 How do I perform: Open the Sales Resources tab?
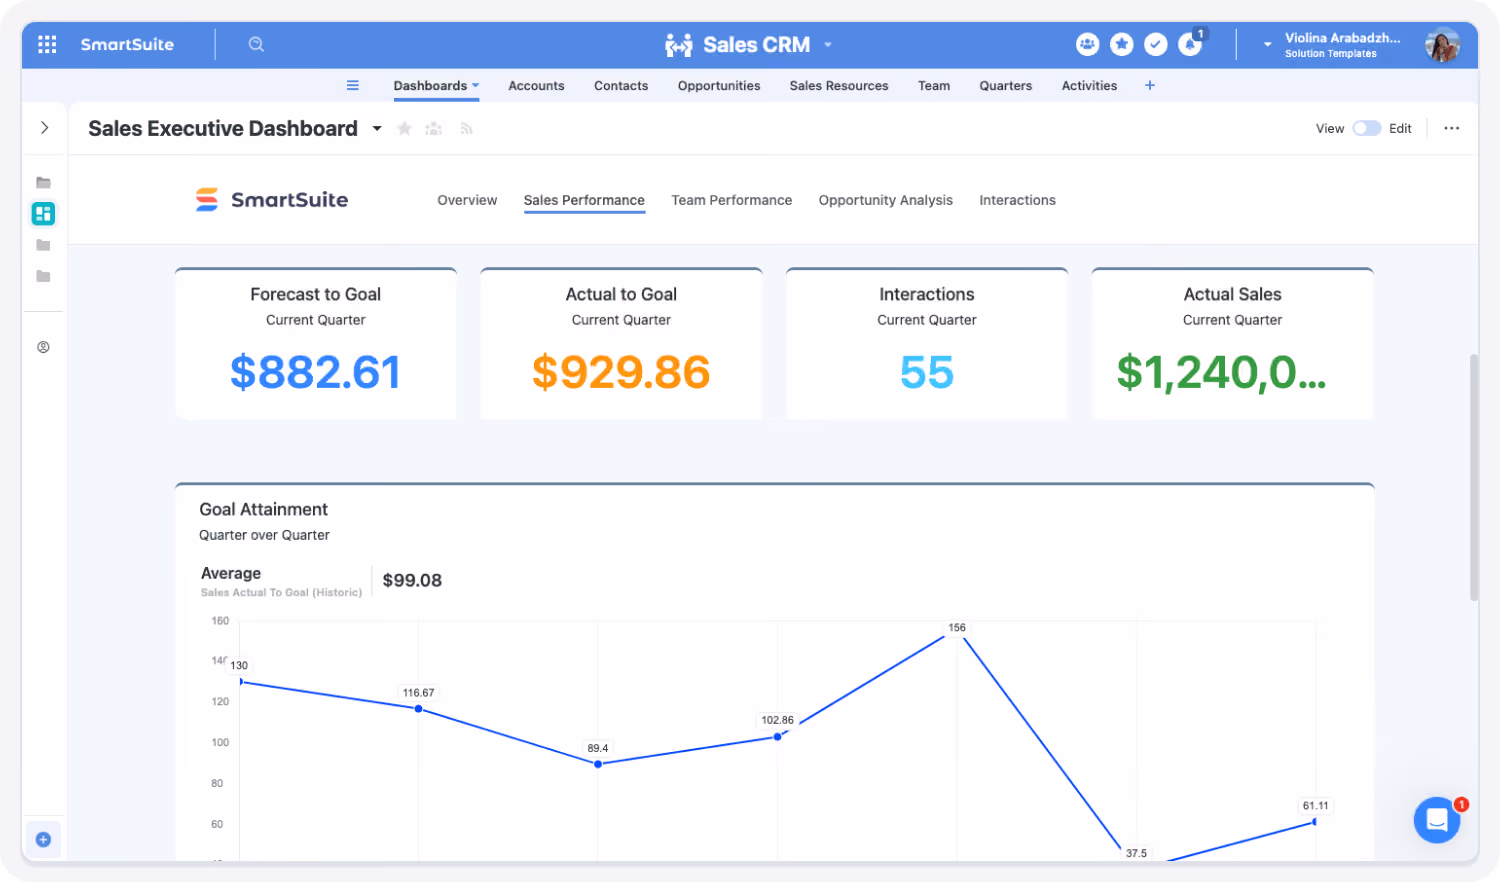pyautogui.click(x=839, y=86)
